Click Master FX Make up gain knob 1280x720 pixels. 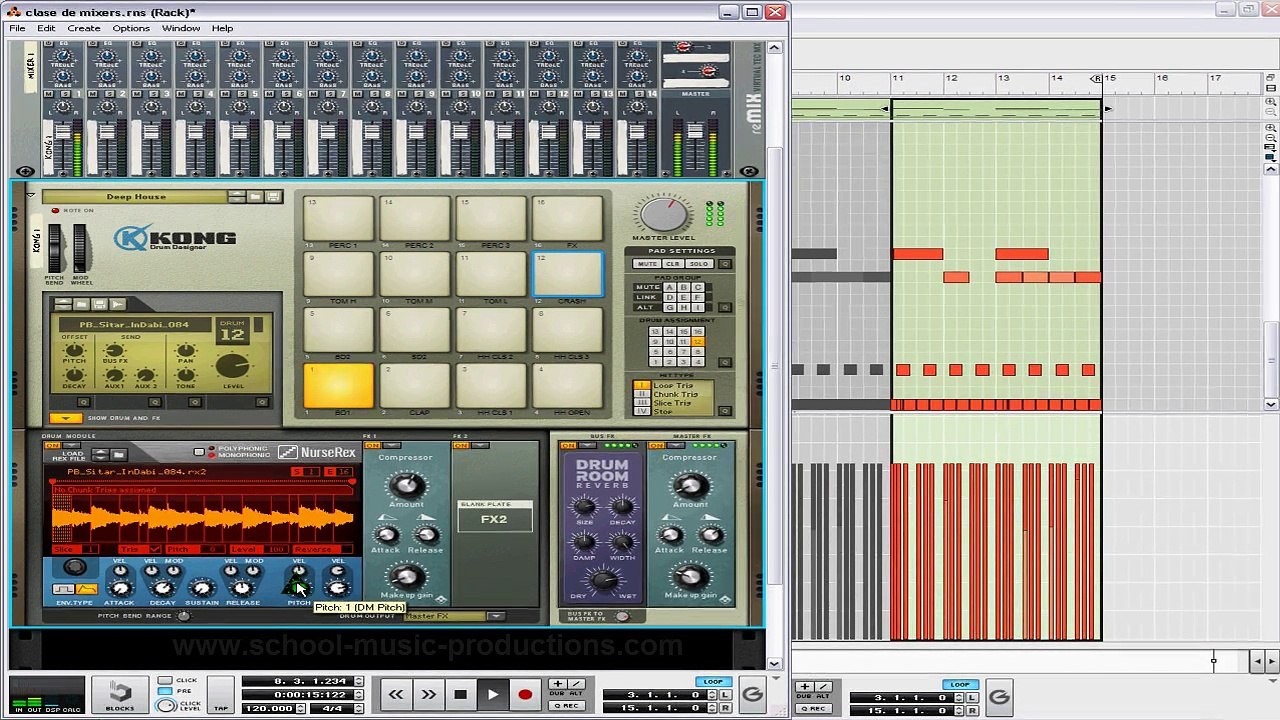click(689, 576)
